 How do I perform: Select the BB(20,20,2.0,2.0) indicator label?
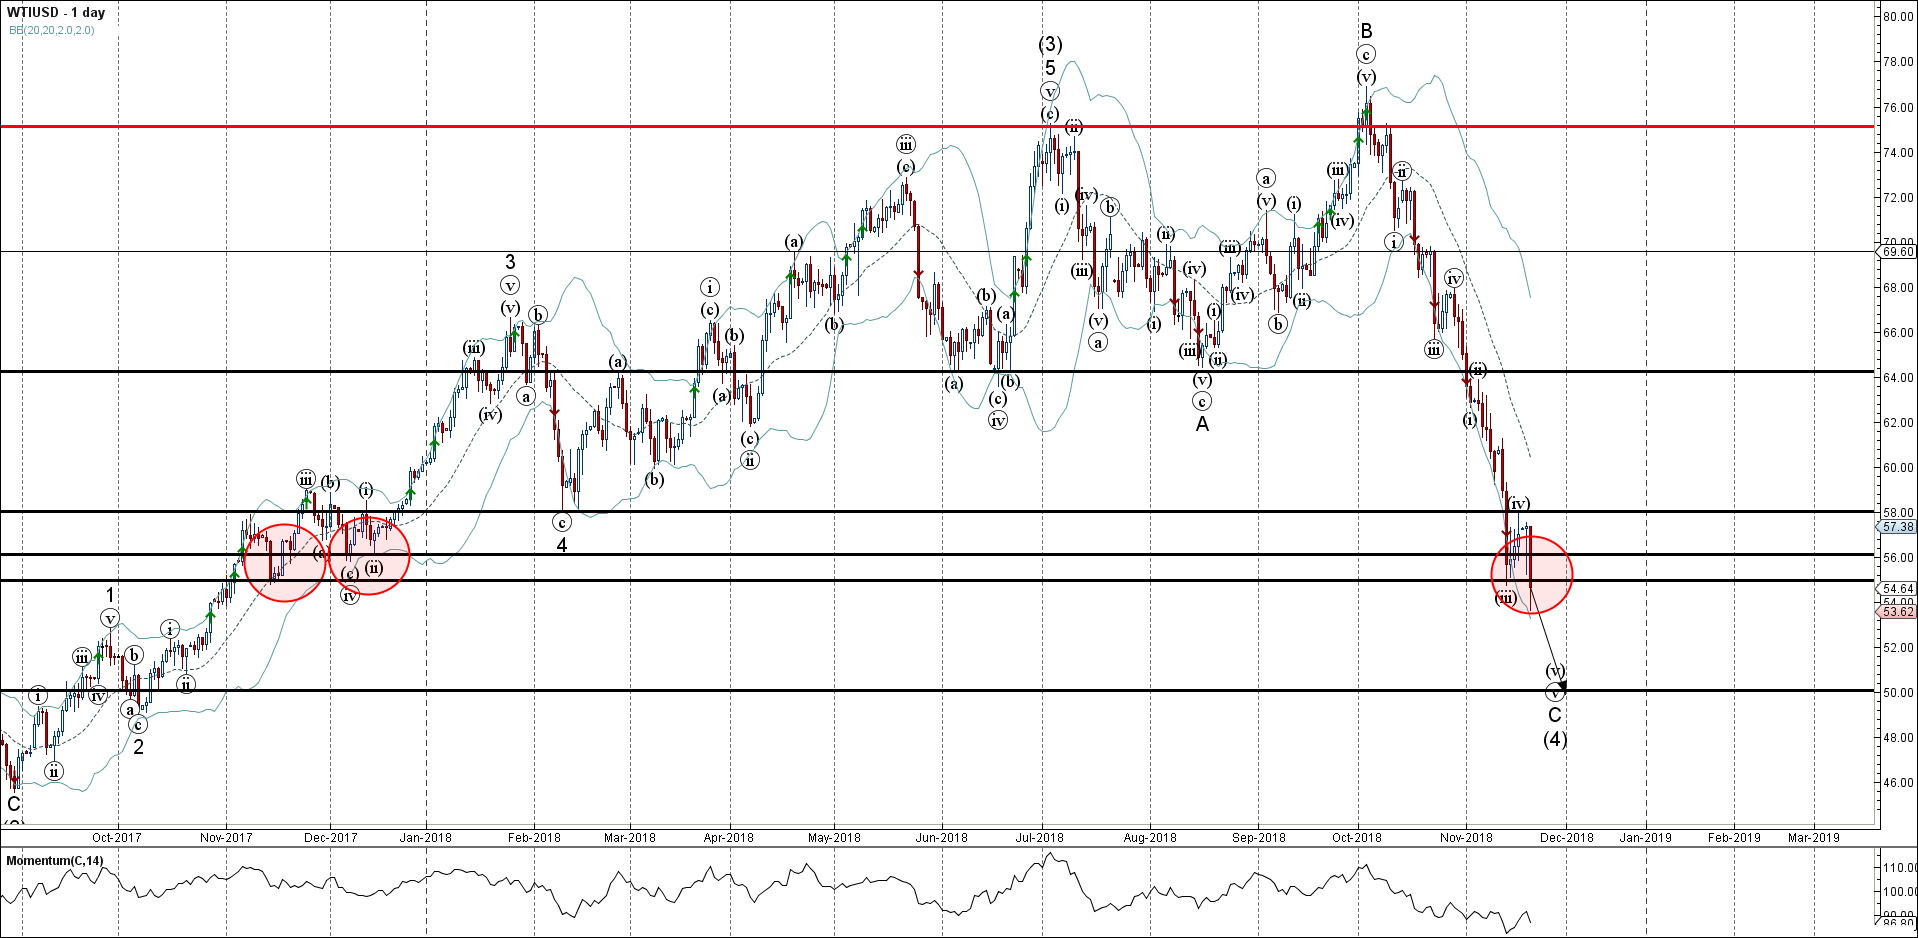(x=52, y=31)
